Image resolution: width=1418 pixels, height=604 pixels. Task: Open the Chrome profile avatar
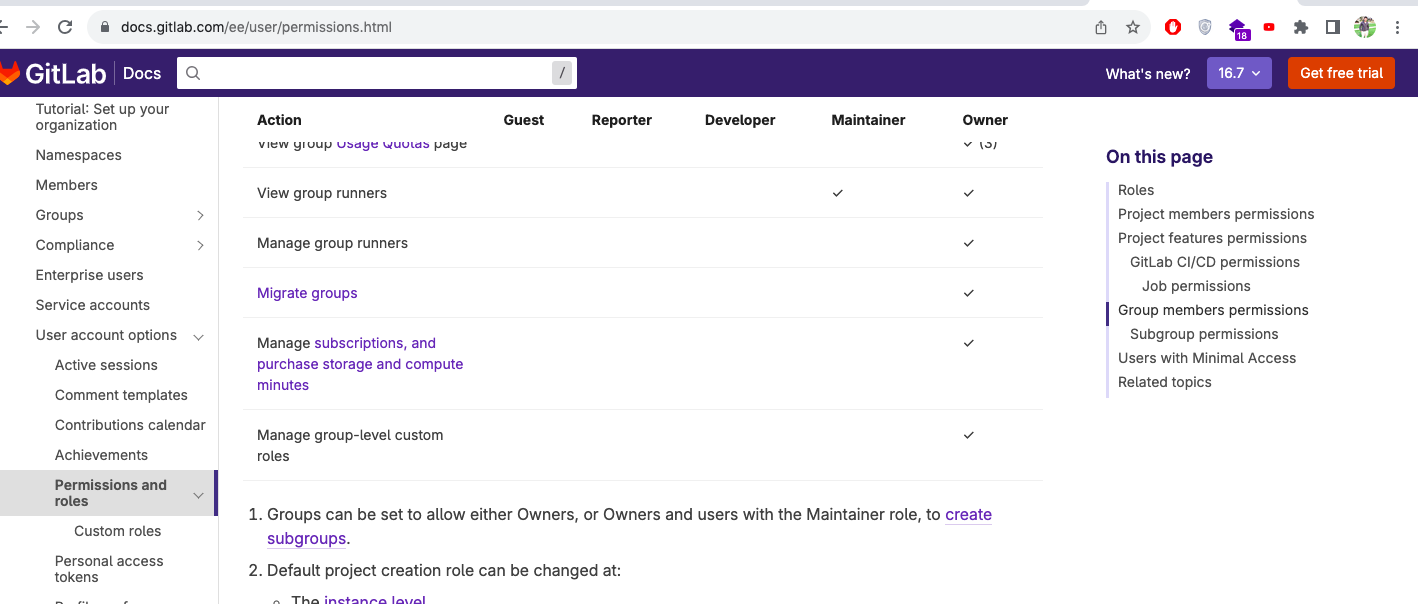point(1365,27)
